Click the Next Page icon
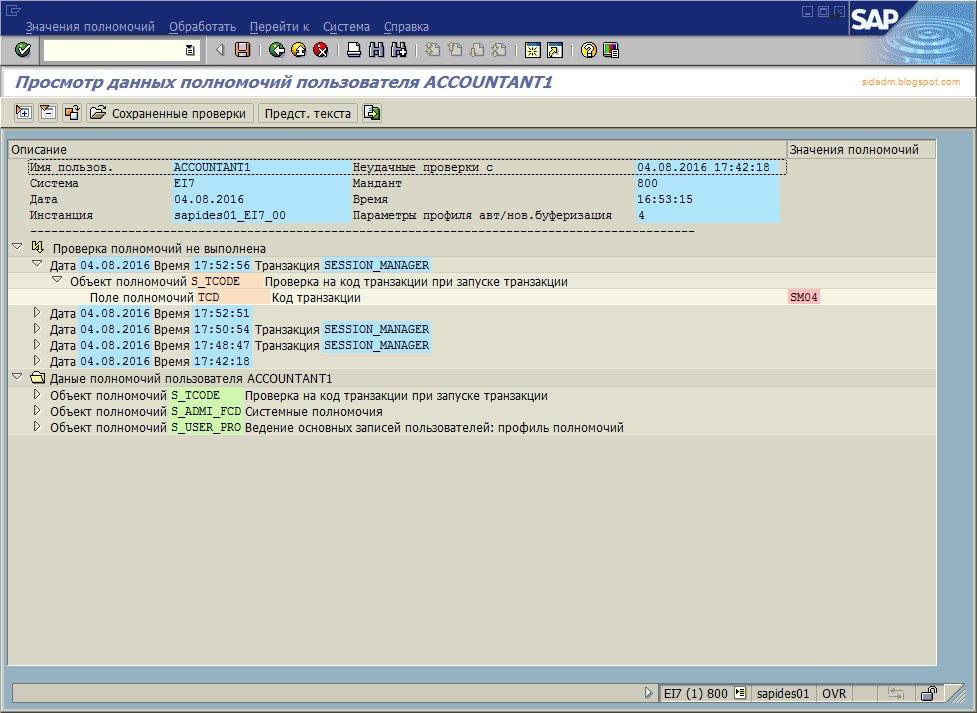The width and height of the screenshot is (977, 713). click(477, 50)
